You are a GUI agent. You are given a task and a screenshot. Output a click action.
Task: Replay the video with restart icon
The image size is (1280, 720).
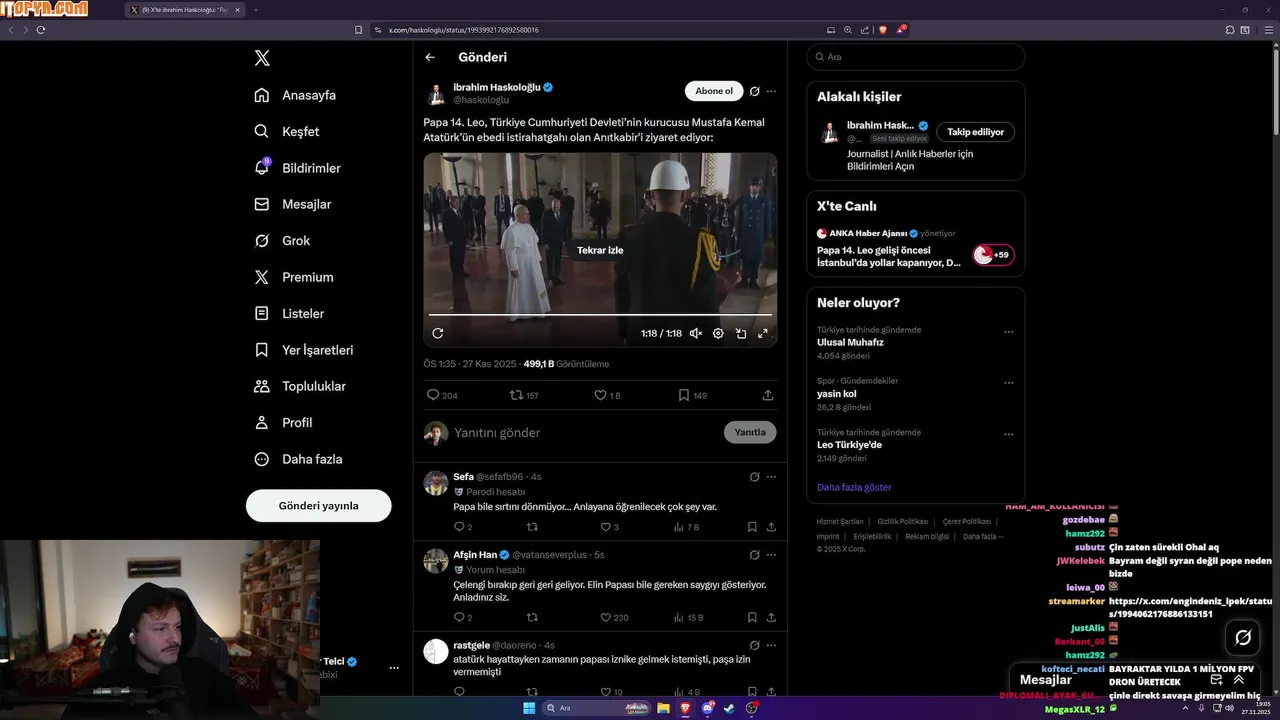tap(437, 333)
